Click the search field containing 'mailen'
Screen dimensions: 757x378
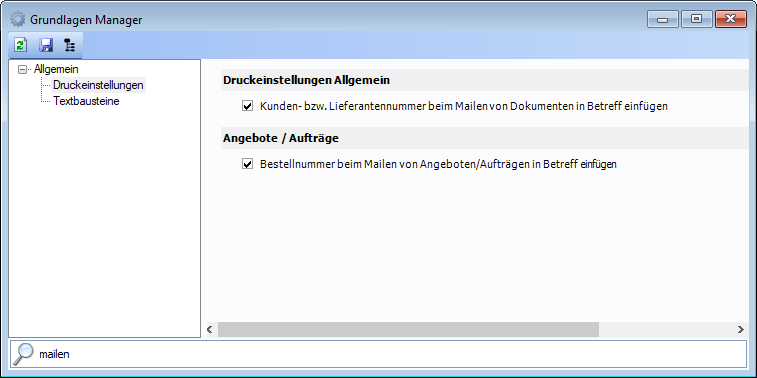[x=378, y=354]
